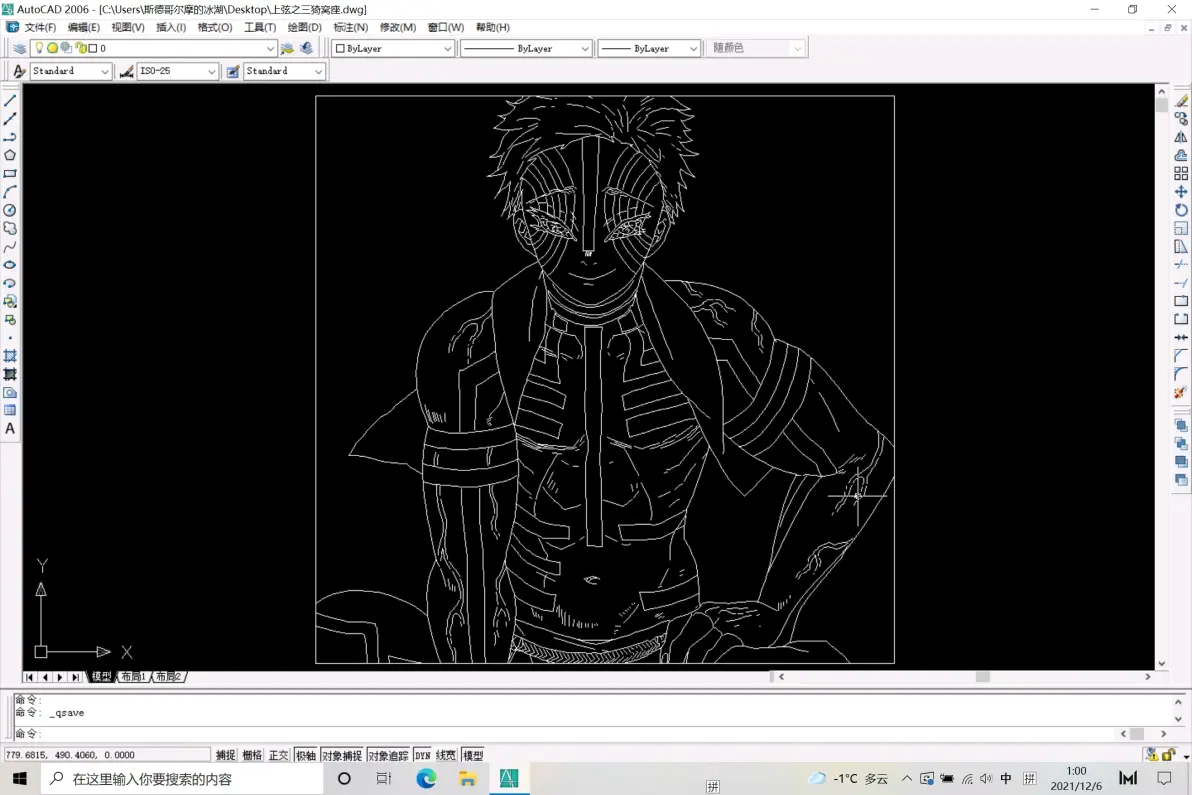The image size is (1192, 795).
Task: Select the Polyline tool
Action: 10,137
